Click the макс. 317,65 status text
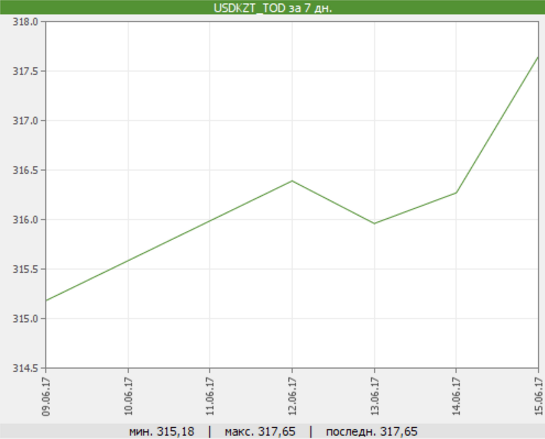The image size is (545, 439). (x=260, y=432)
